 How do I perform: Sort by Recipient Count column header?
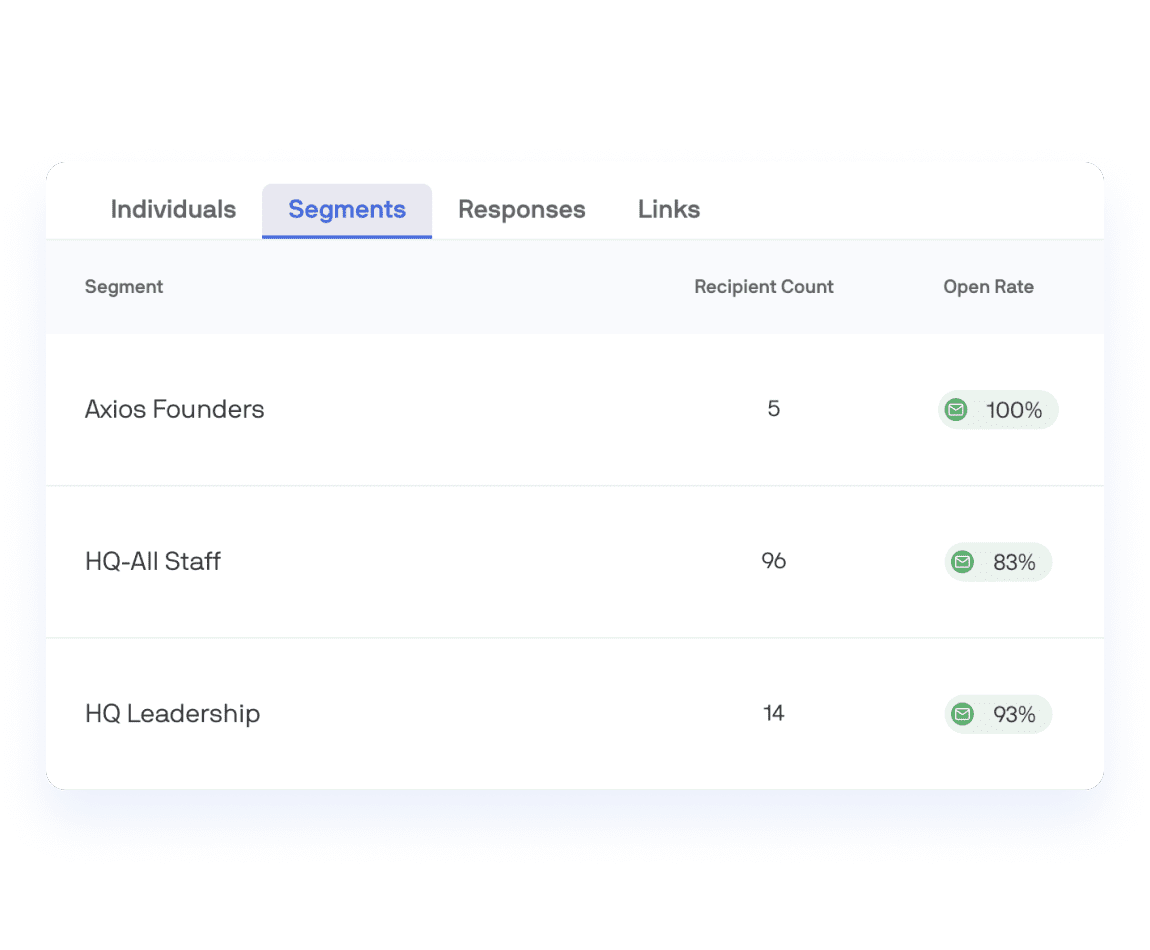(763, 287)
